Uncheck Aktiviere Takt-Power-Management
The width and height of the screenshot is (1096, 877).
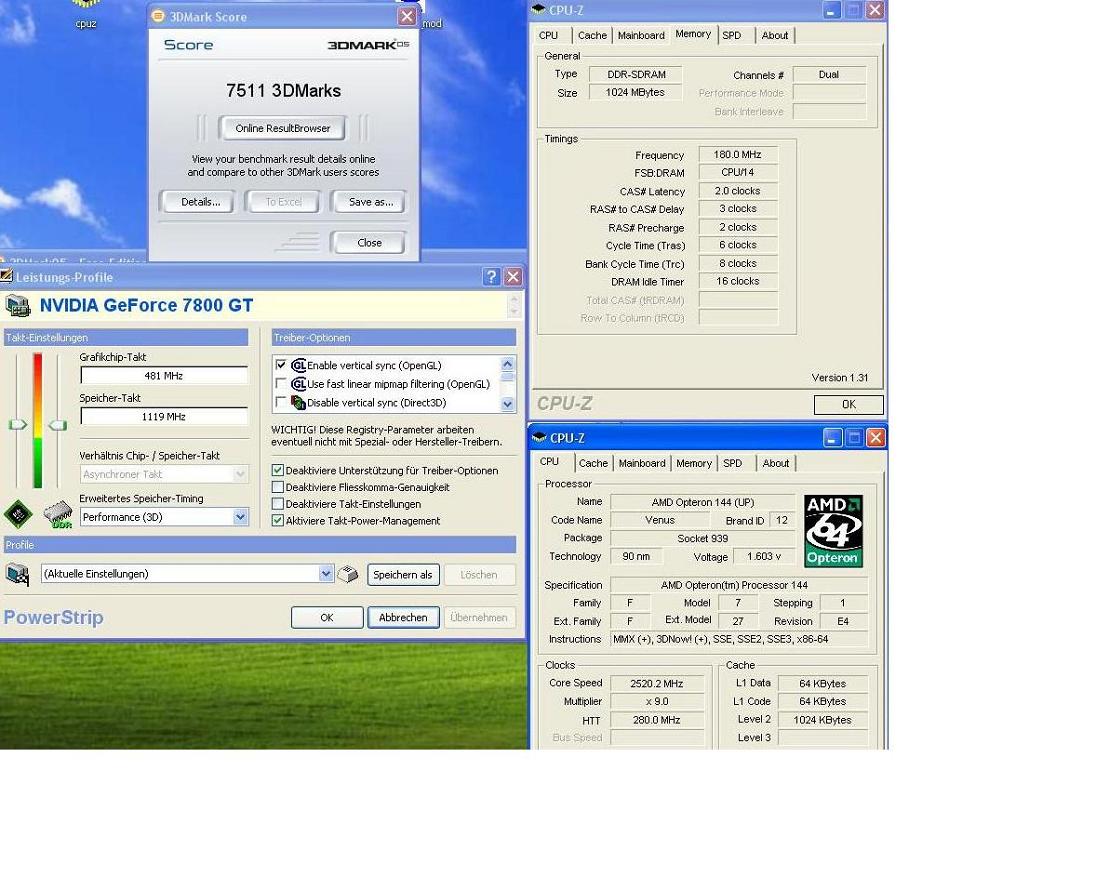pyautogui.click(x=277, y=521)
